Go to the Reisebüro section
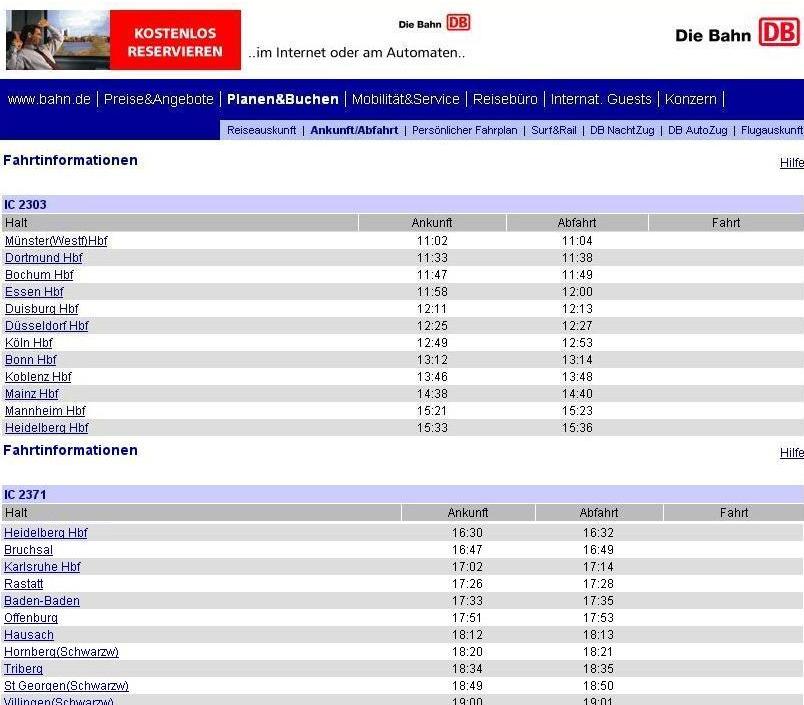This screenshot has height=705, width=804. click(x=506, y=99)
